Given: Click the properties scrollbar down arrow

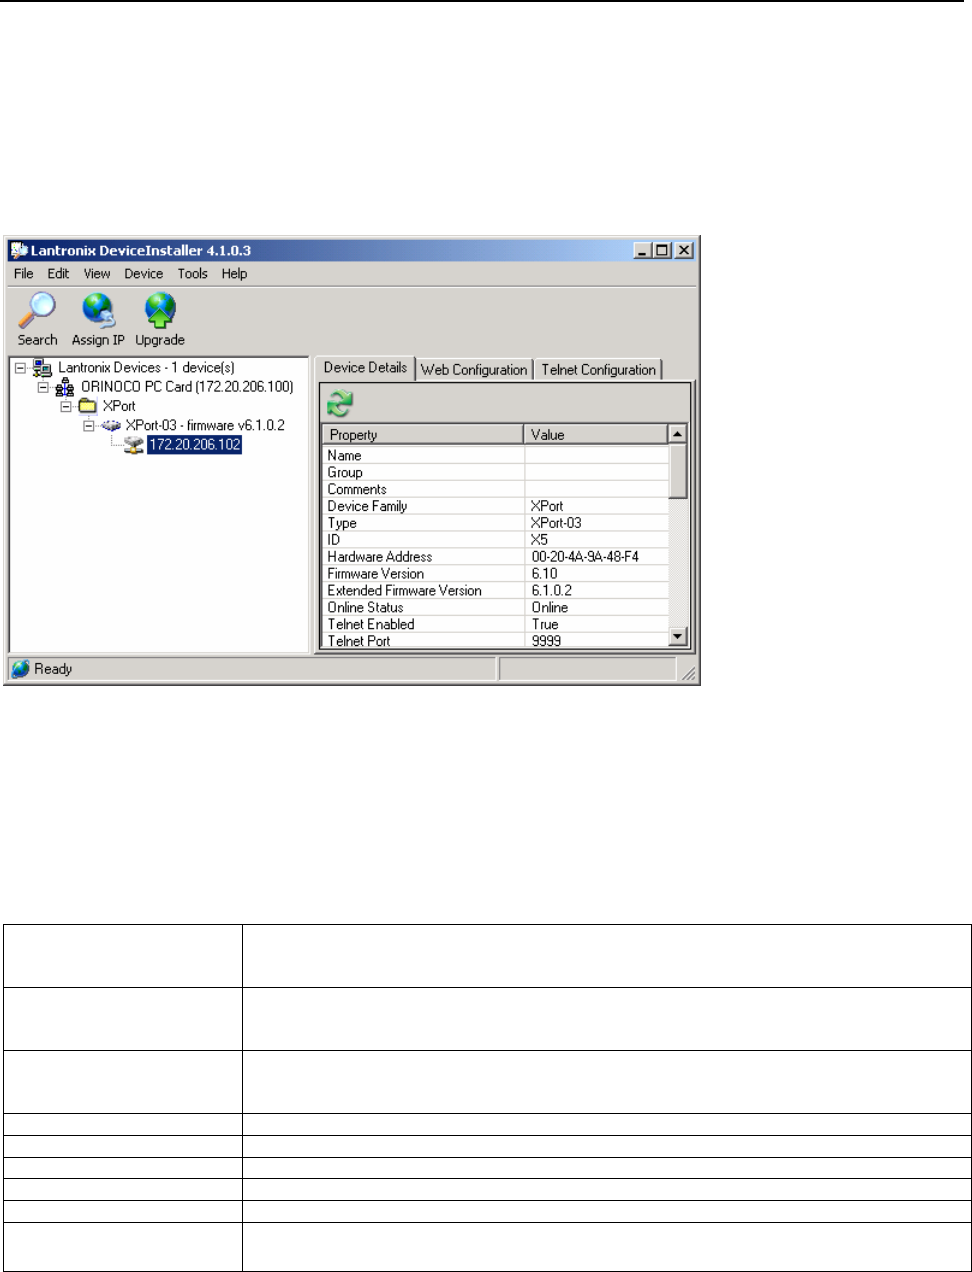Looking at the screenshot, I should coord(678,636).
